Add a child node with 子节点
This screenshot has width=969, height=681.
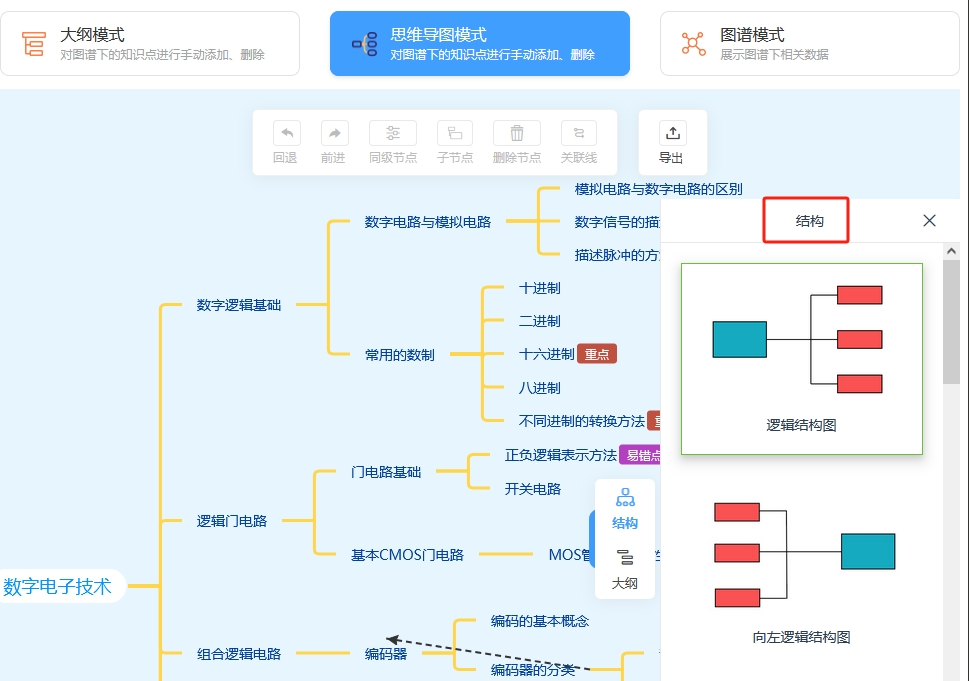[x=455, y=134]
